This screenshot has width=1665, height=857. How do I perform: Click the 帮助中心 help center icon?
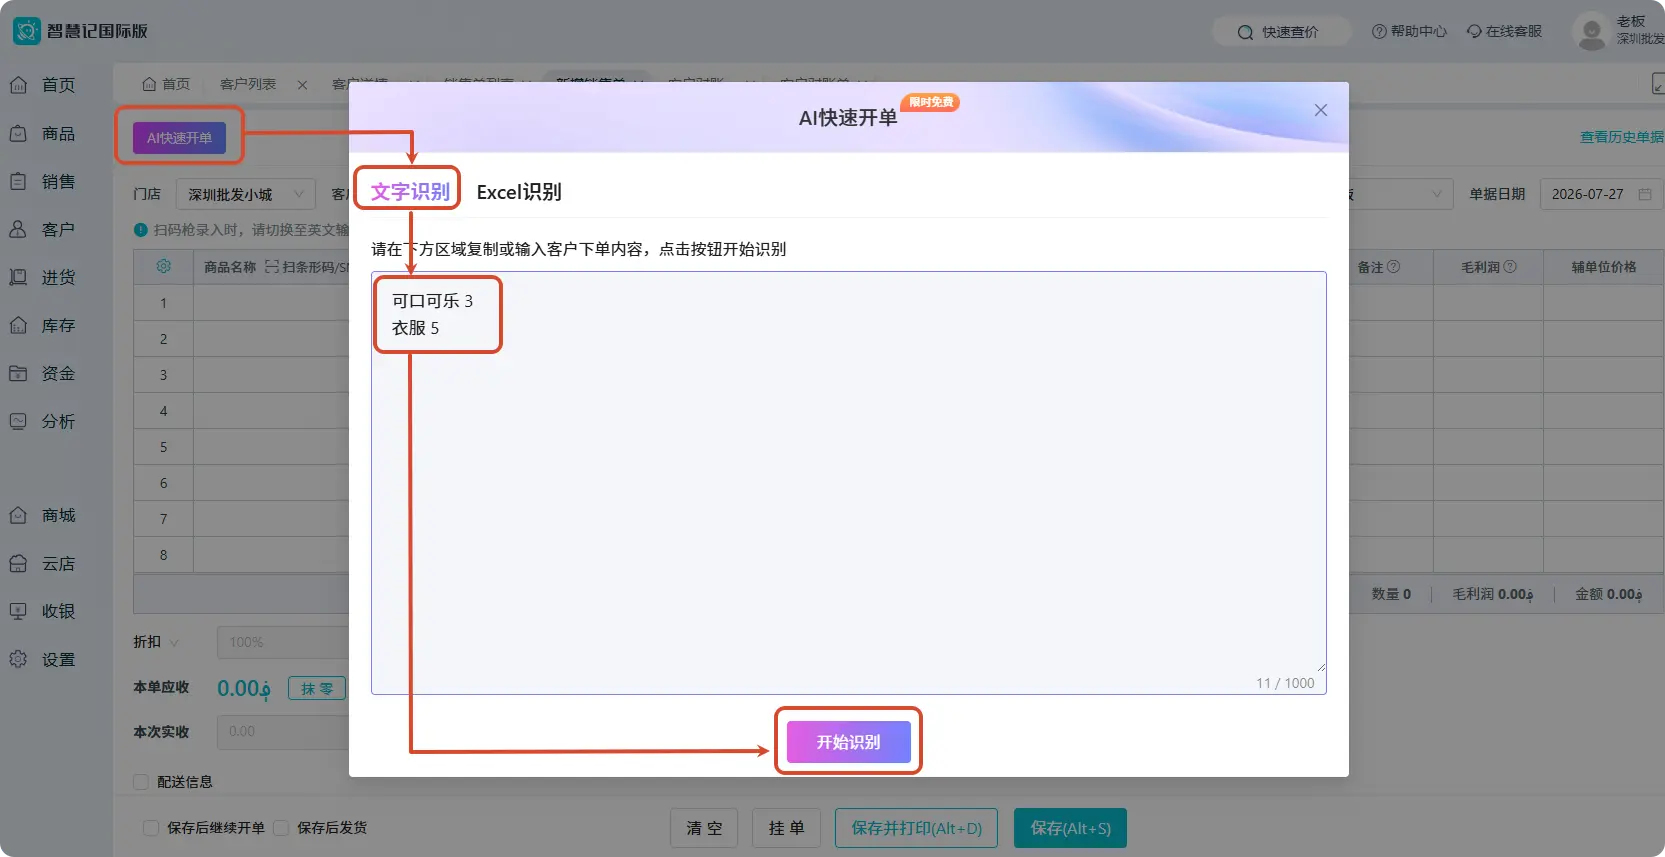(1379, 31)
